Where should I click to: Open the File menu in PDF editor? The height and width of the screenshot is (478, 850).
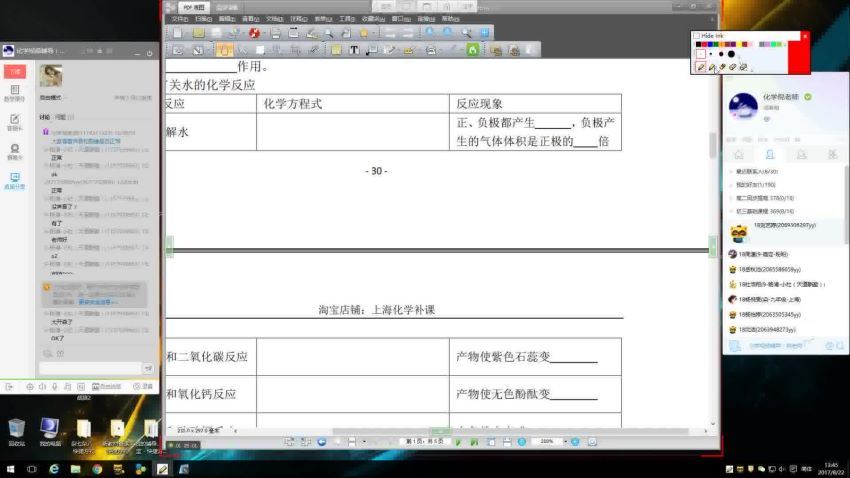pyautogui.click(x=179, y=18)
